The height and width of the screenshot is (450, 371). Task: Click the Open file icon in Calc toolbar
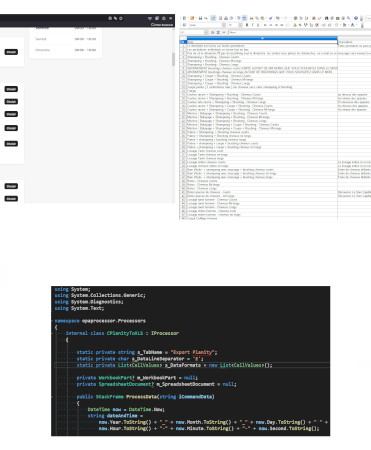pos(192,18)
